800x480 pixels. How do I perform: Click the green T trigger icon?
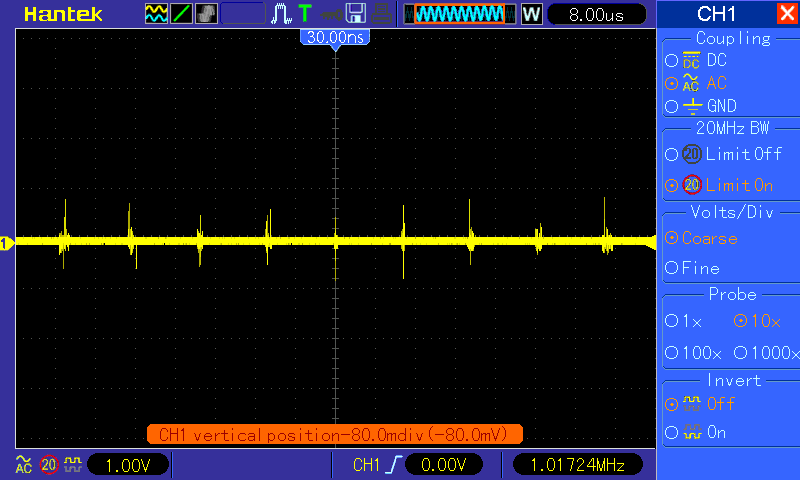[x=305, y=14]
